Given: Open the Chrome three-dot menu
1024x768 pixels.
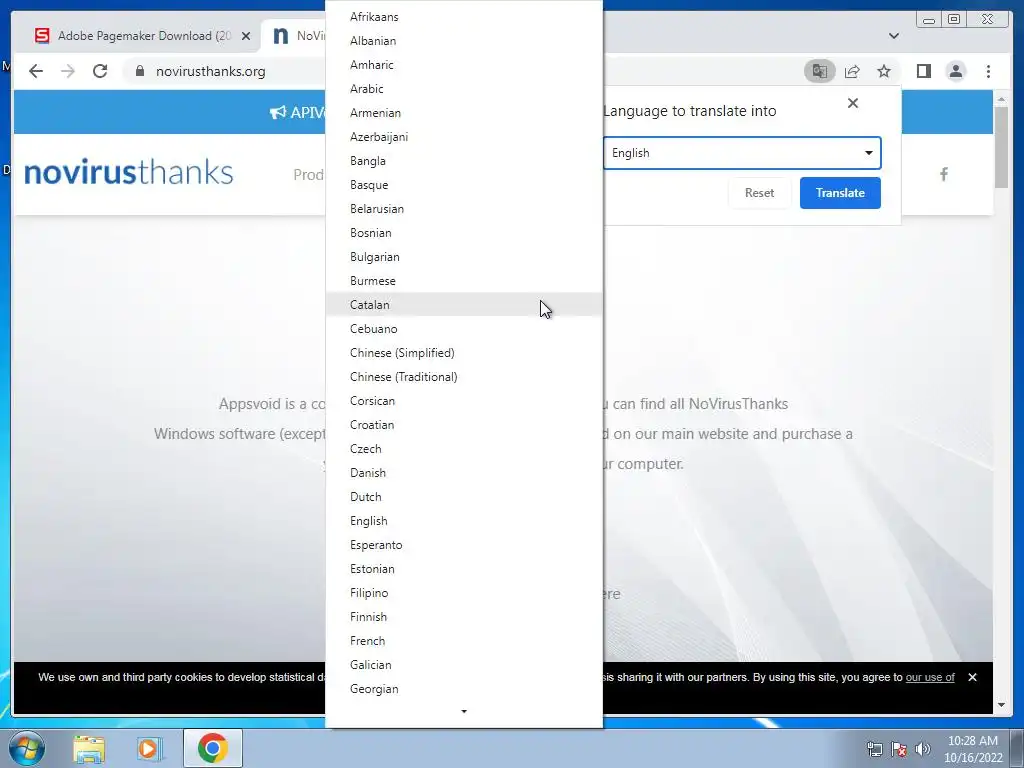Looking at the screenshot, I should (988, 71).
